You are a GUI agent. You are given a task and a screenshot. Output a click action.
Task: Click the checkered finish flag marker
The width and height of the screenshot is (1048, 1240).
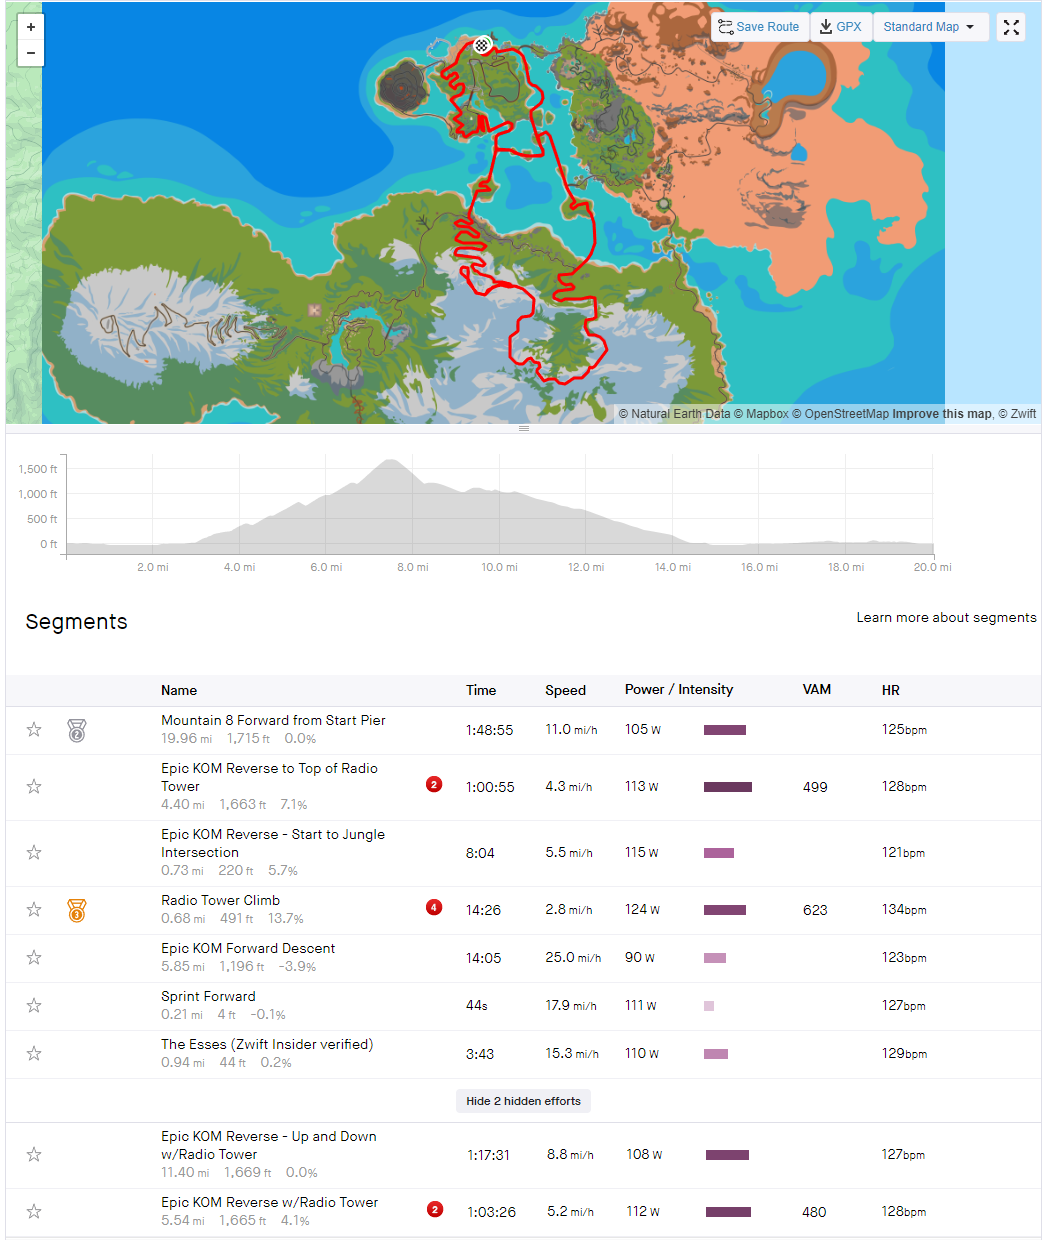pos(482,44)
